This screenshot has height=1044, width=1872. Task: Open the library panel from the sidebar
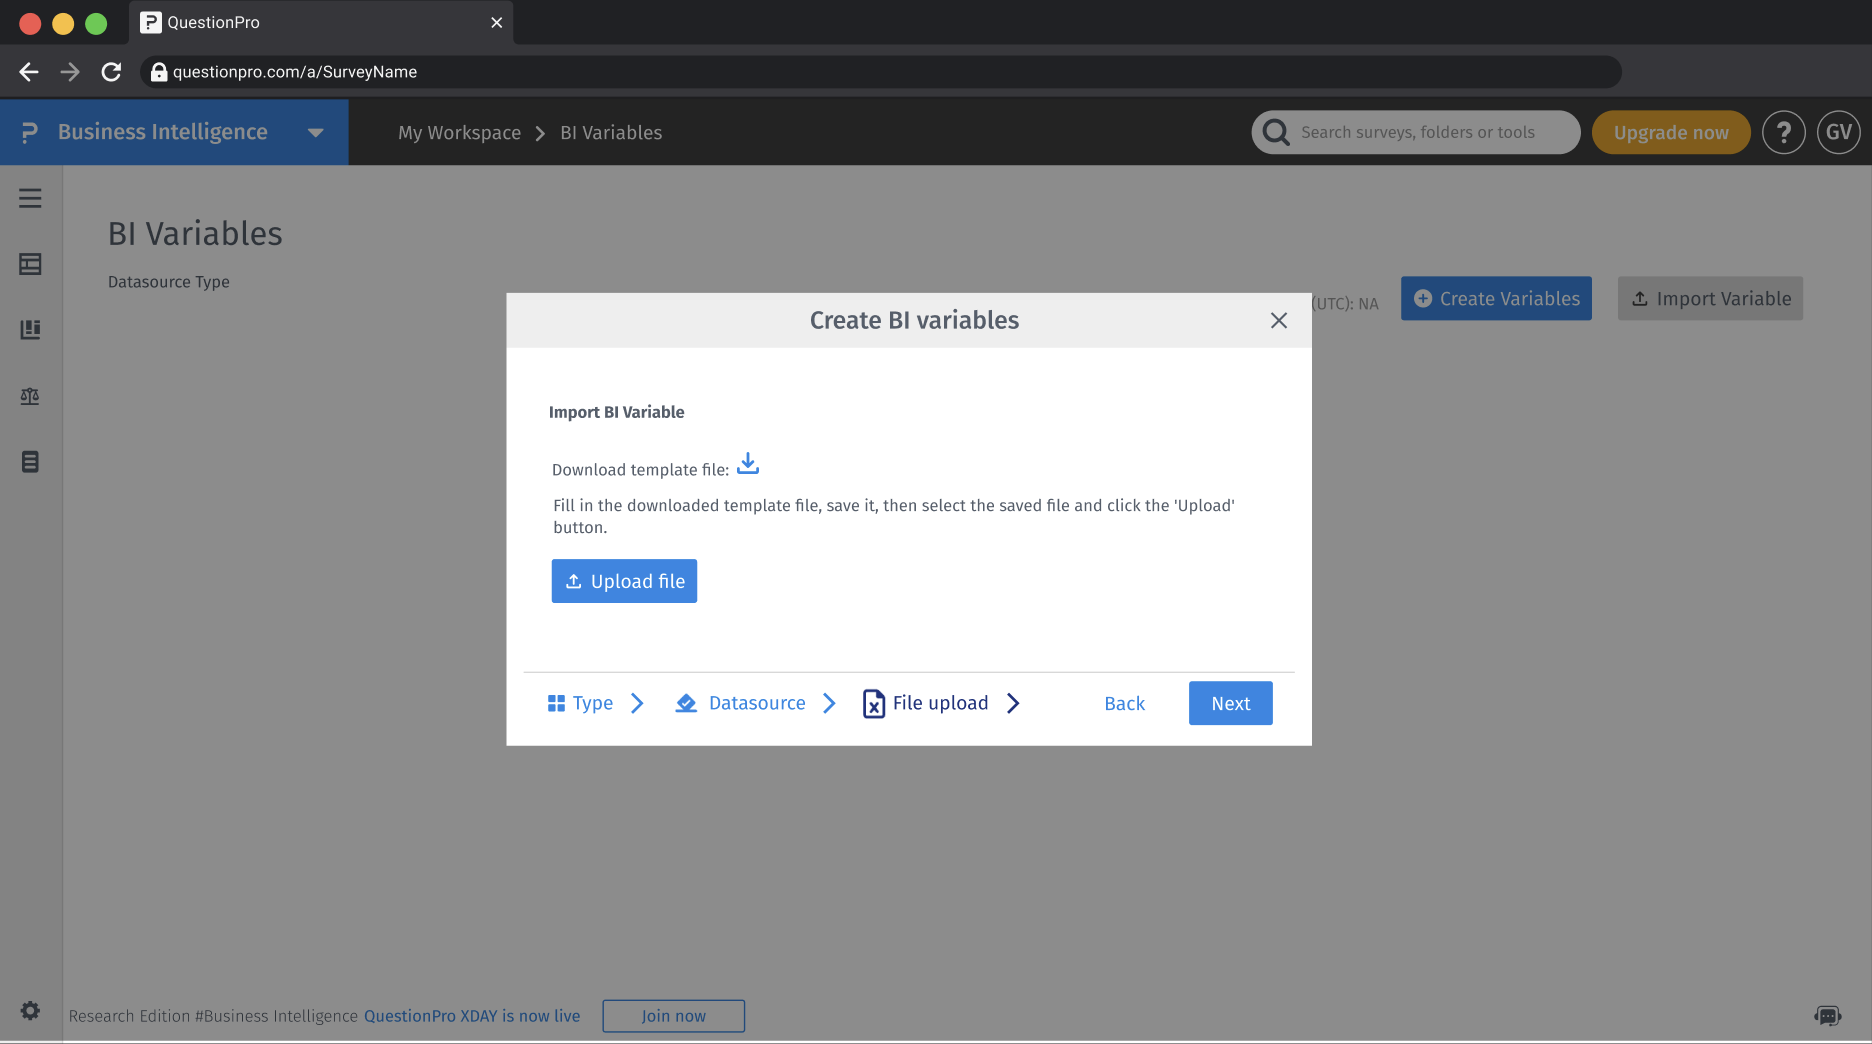[x=29, y=330]
